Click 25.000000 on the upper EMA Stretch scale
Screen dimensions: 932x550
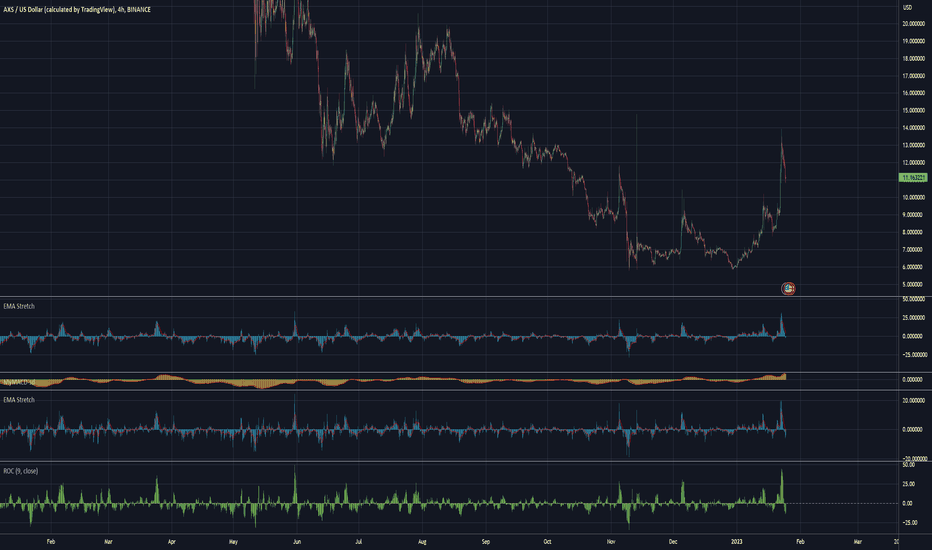tap(914, 318)
